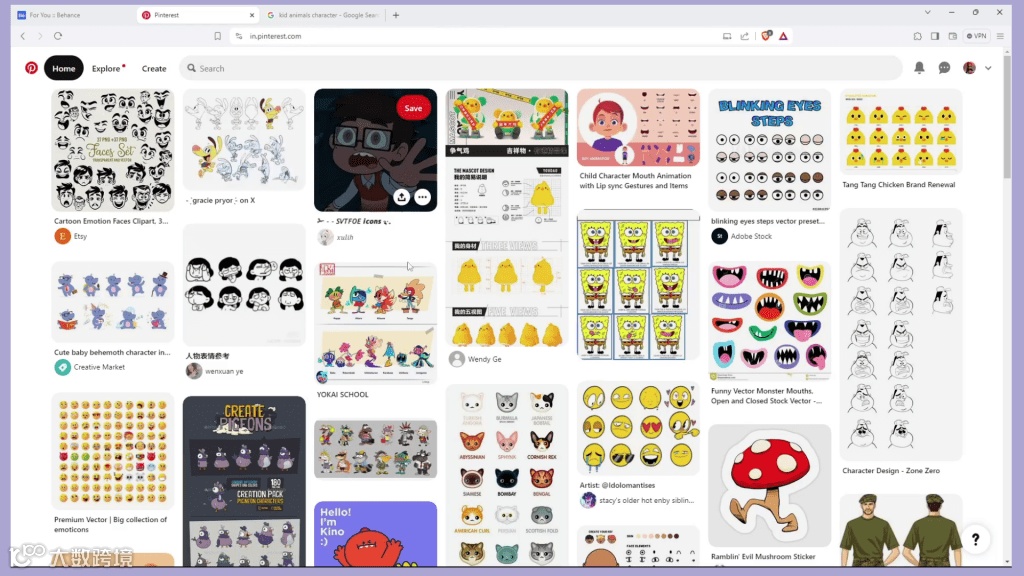
Task: Reload the current page
Action: click(x=58, y=36)
